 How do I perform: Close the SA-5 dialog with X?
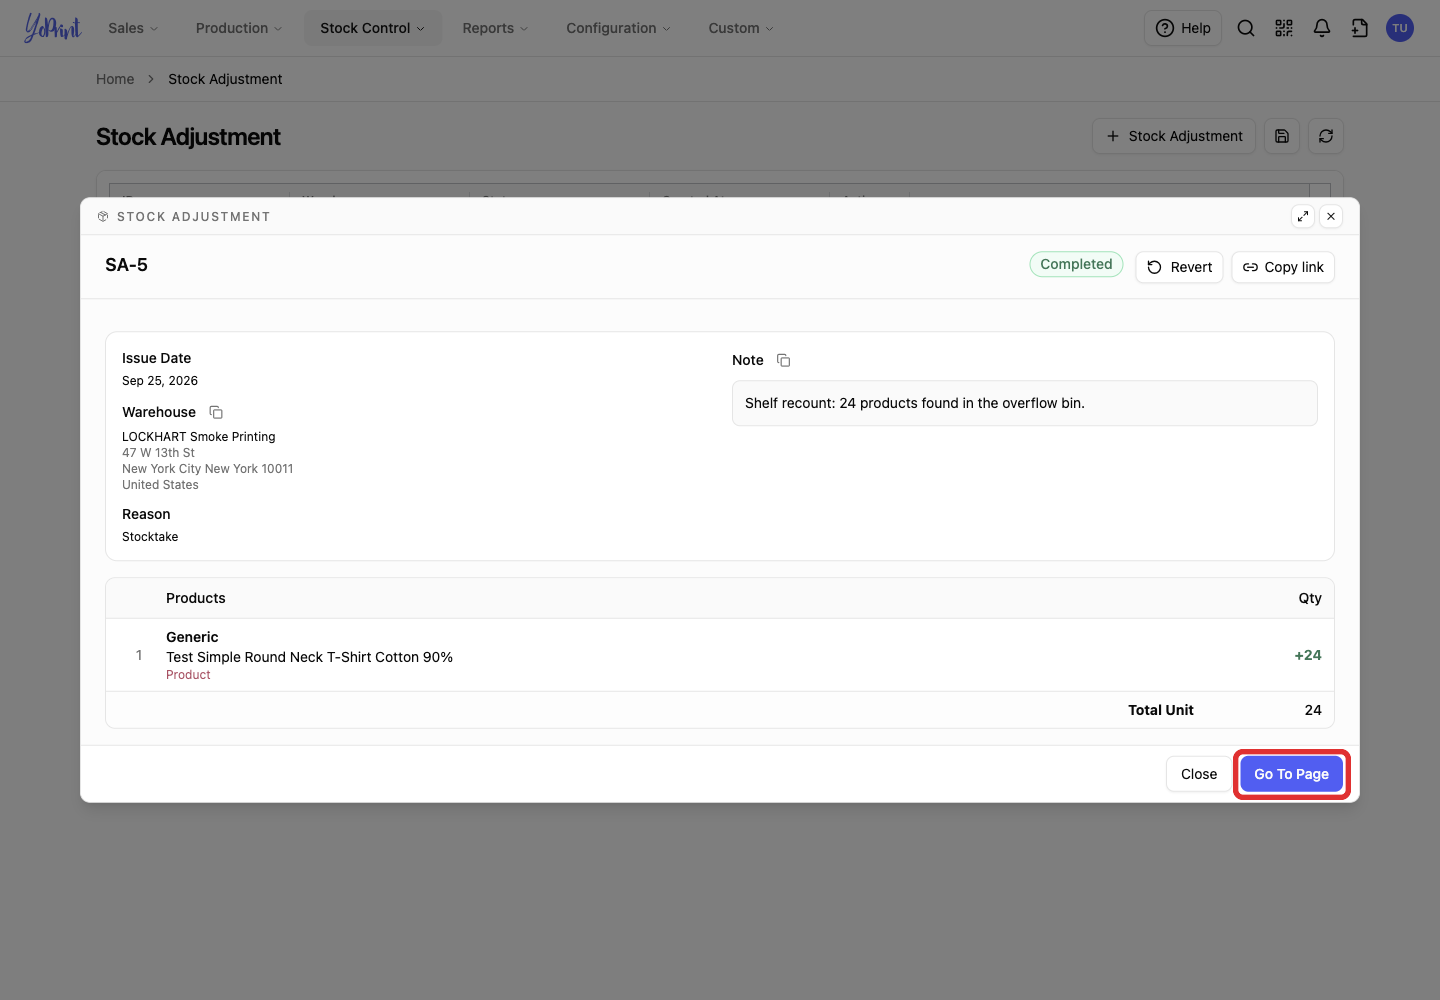(1331, 216)
